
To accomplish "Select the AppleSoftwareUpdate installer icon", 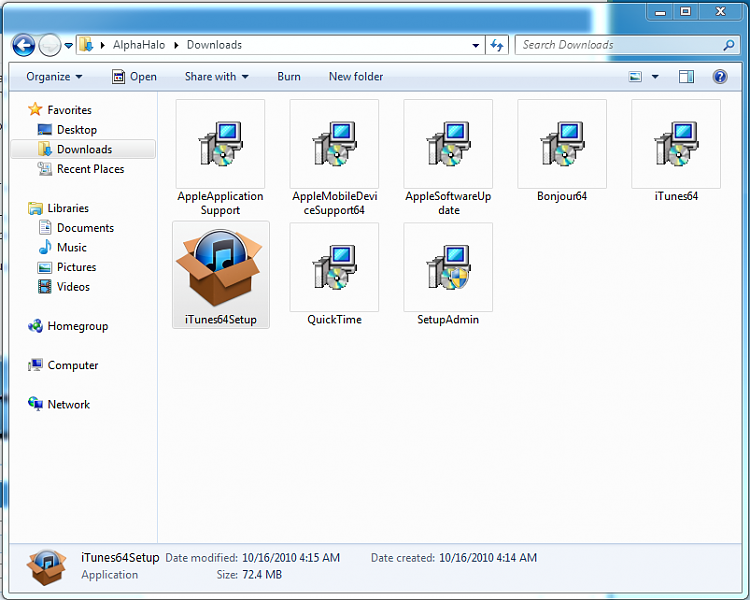I will click(448, 144).
